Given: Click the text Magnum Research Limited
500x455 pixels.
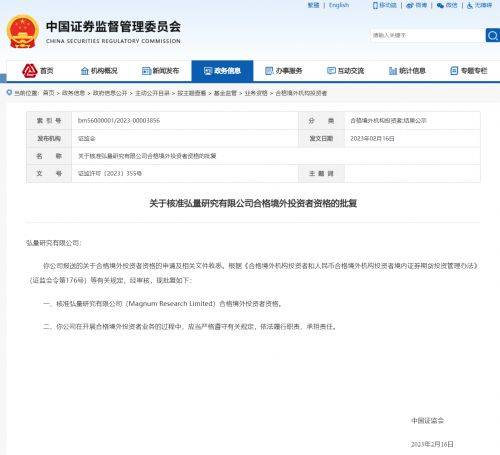Looking at the screenshot, I should (170, 304).
